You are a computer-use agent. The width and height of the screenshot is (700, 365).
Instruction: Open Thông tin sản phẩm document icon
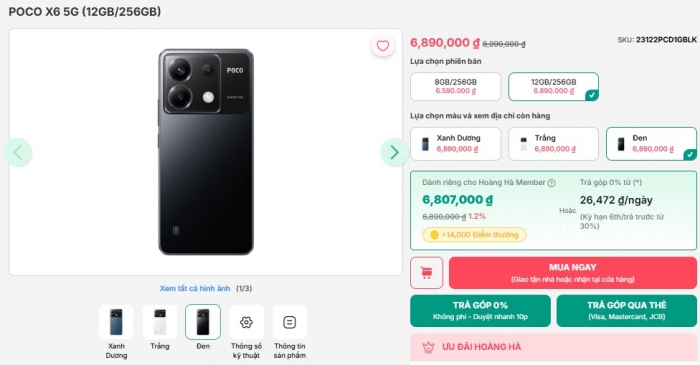click(x=289, y=322)
